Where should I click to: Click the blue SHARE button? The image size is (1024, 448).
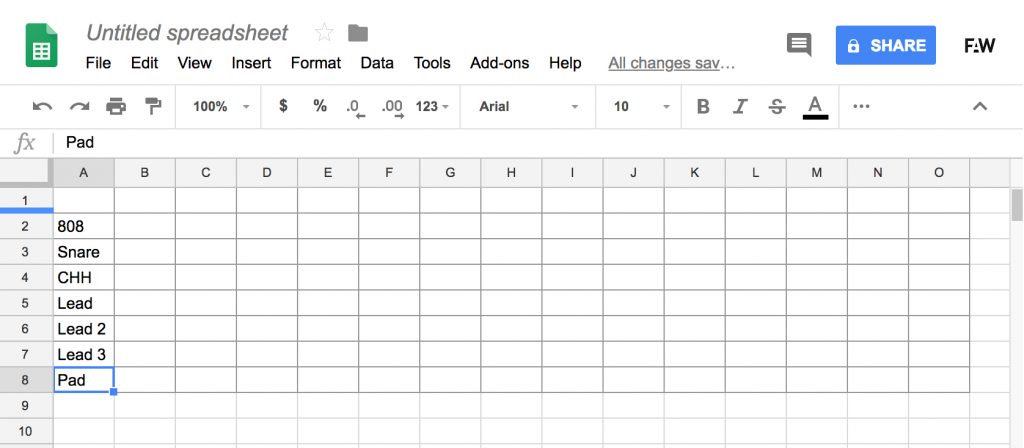886,45
